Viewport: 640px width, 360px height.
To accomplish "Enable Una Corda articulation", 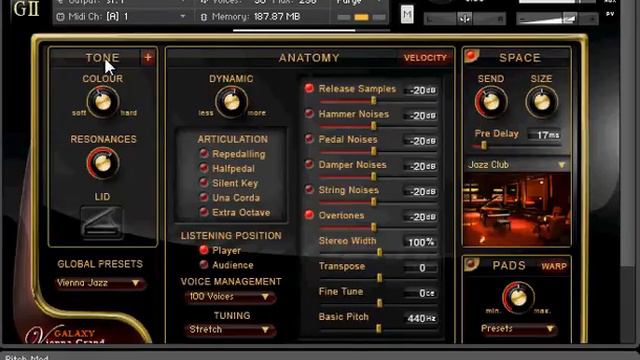I will click(x=204, y=197).
